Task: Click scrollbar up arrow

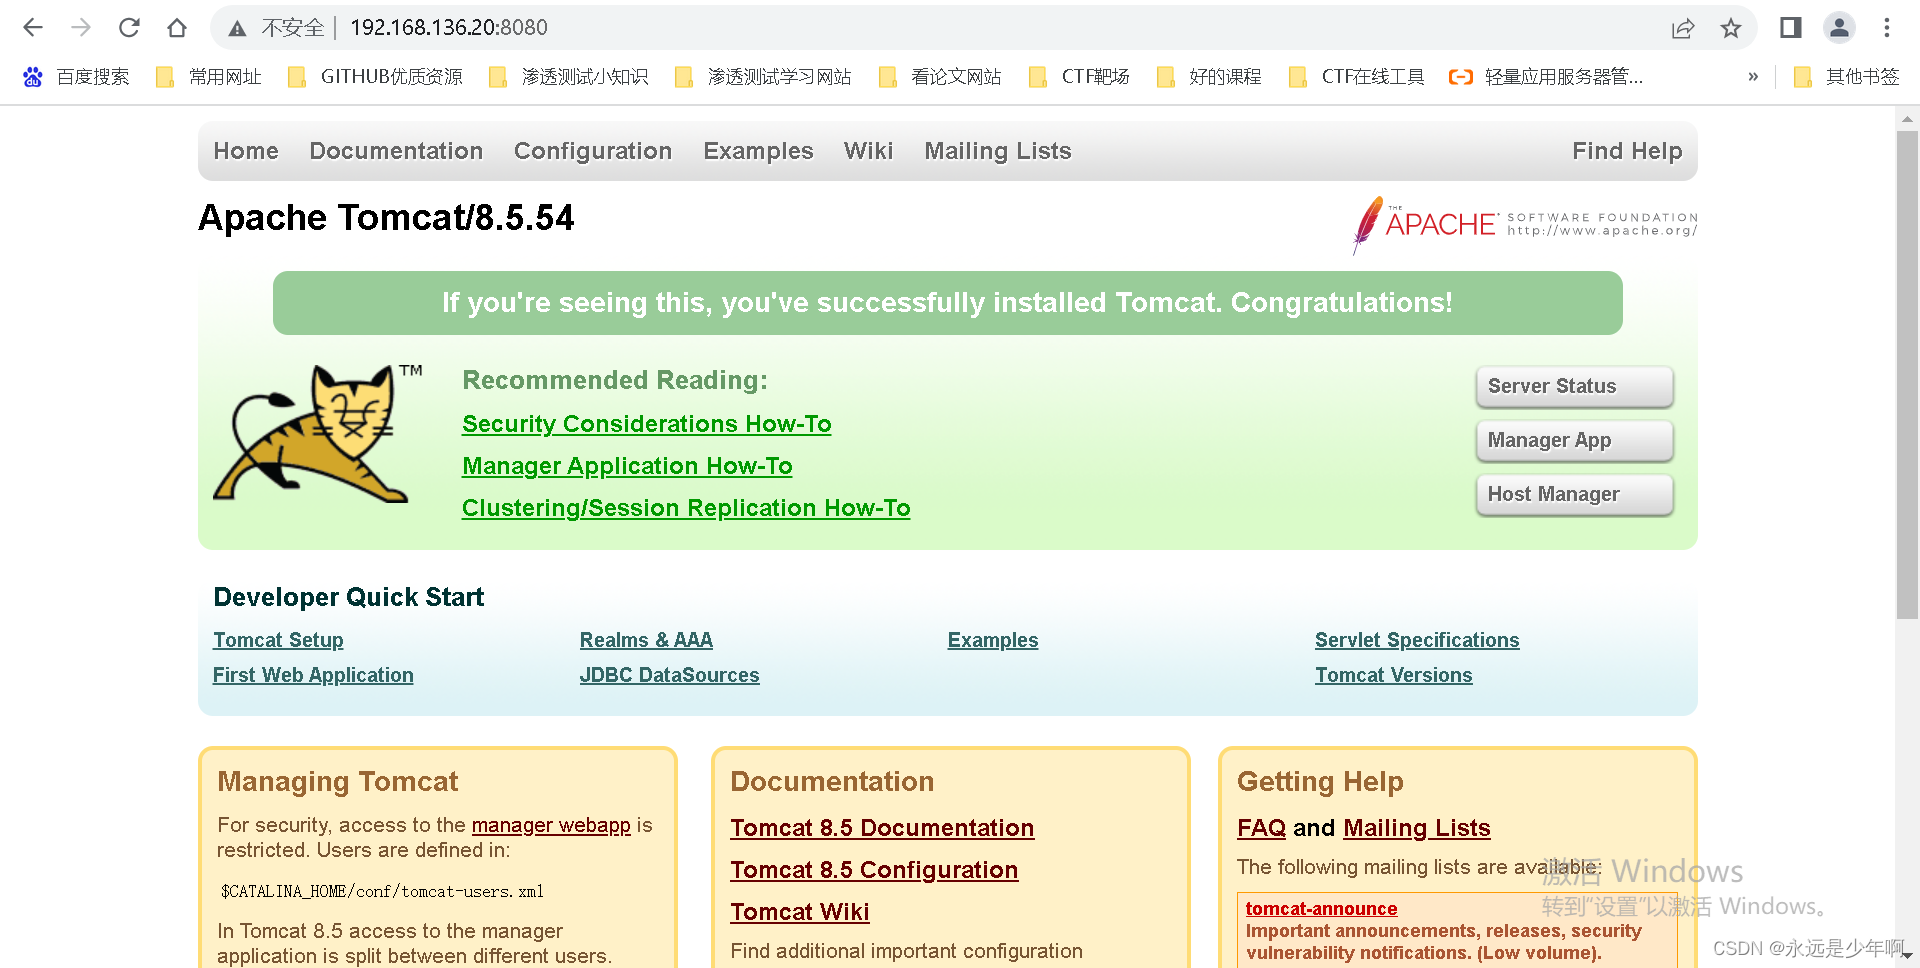Action: (x=1907, y=119)
